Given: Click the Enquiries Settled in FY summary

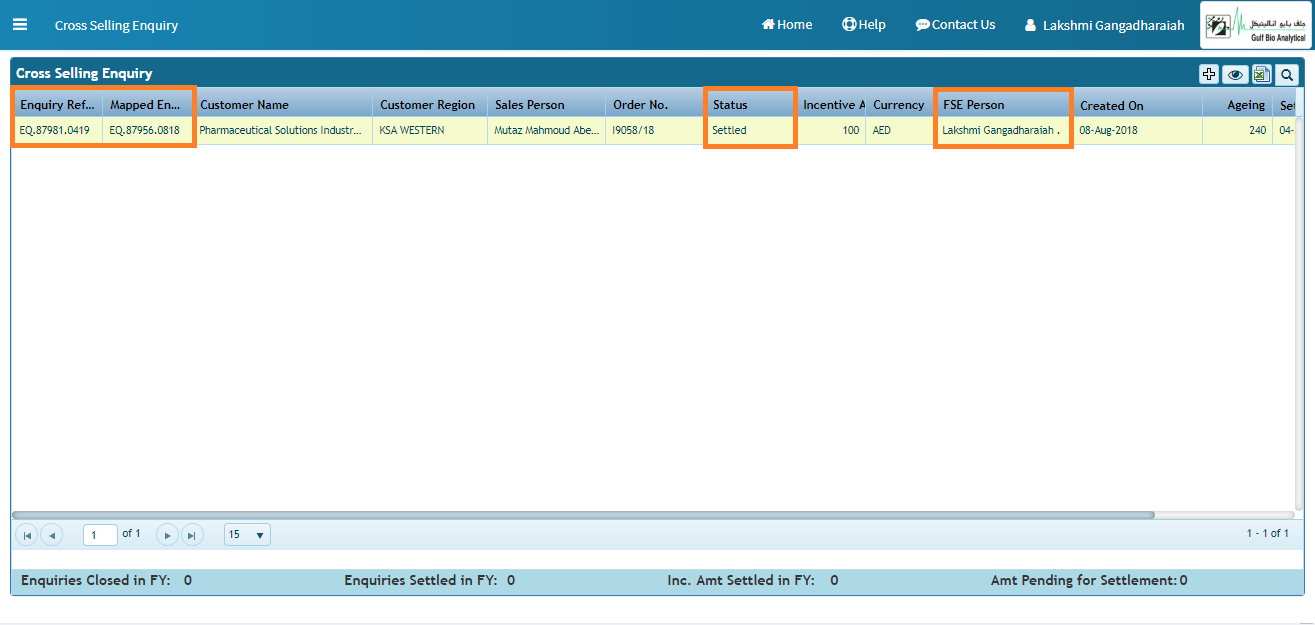Looking at the screenshot, I should [430, 580].
